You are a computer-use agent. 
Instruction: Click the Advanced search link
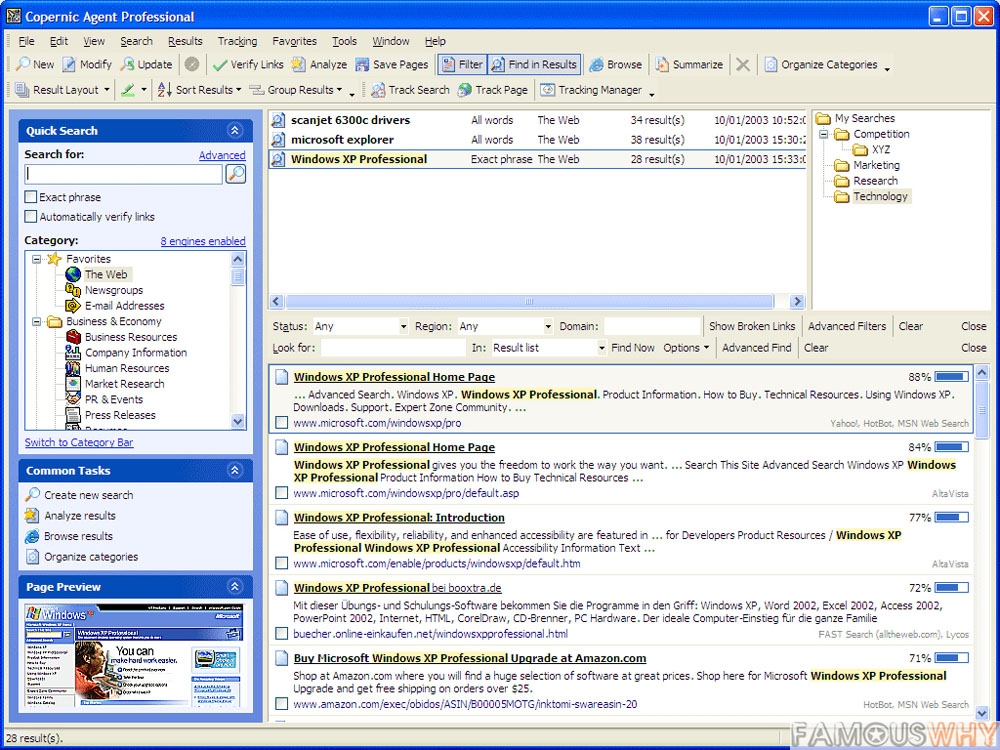point(222,155)
